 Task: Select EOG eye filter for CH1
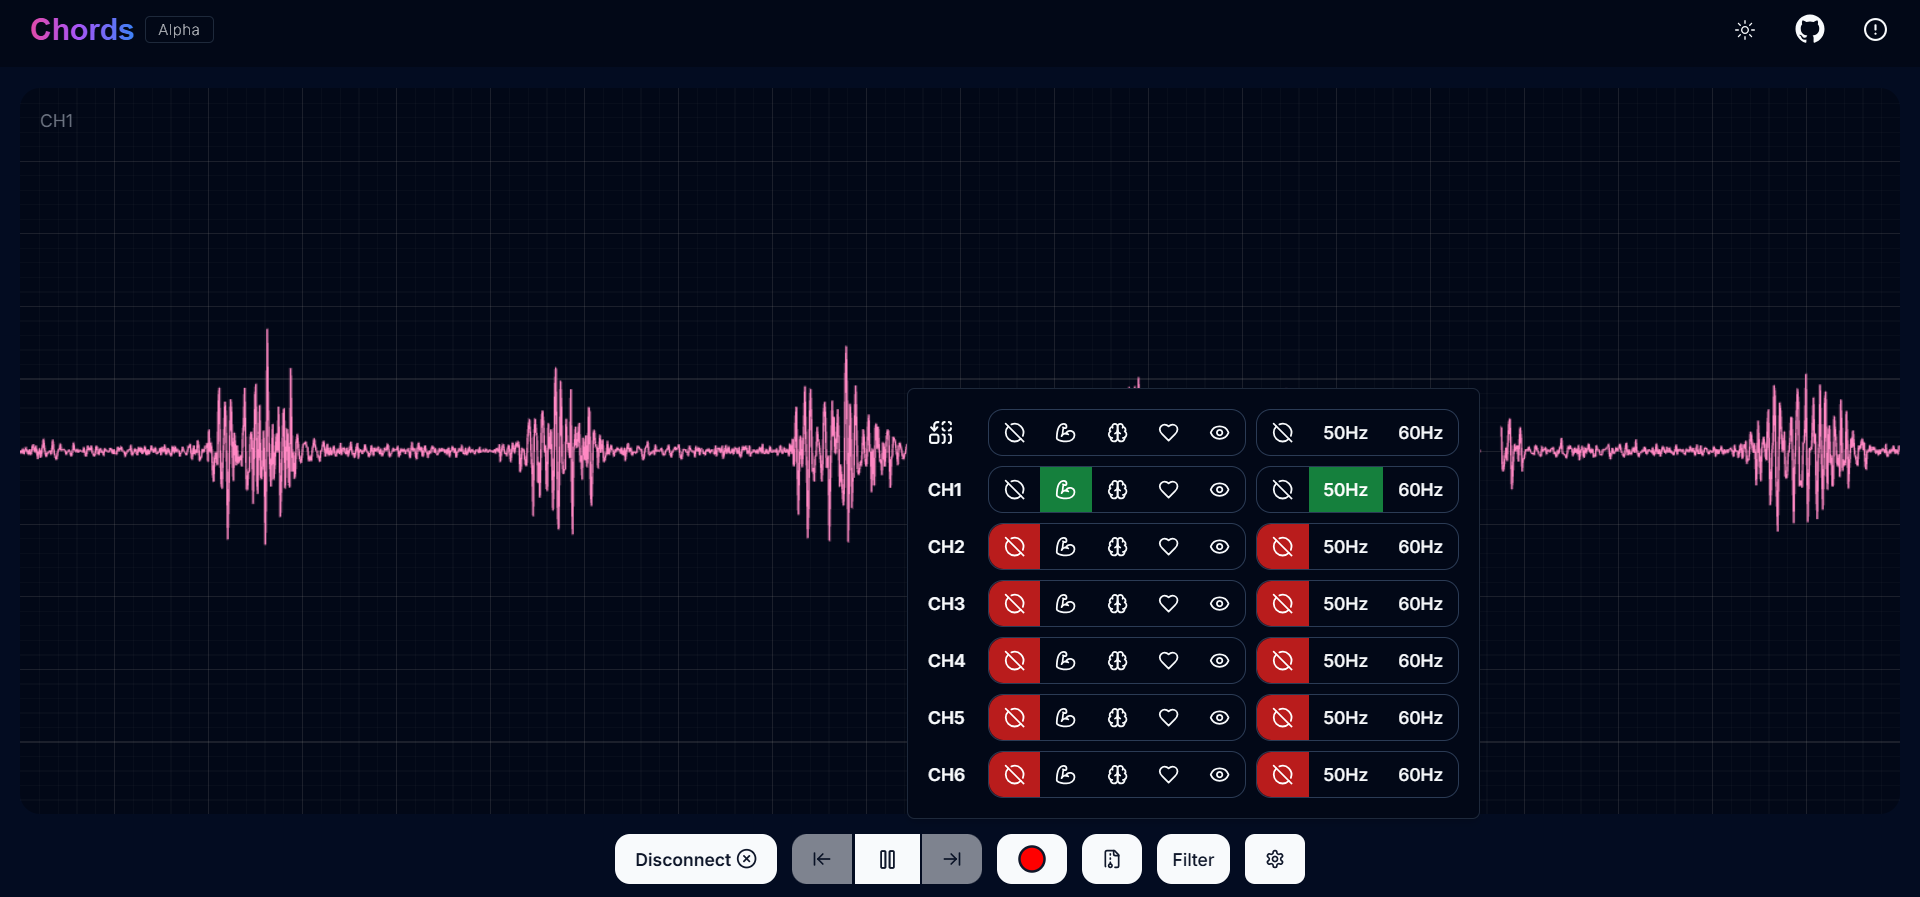1220,490
